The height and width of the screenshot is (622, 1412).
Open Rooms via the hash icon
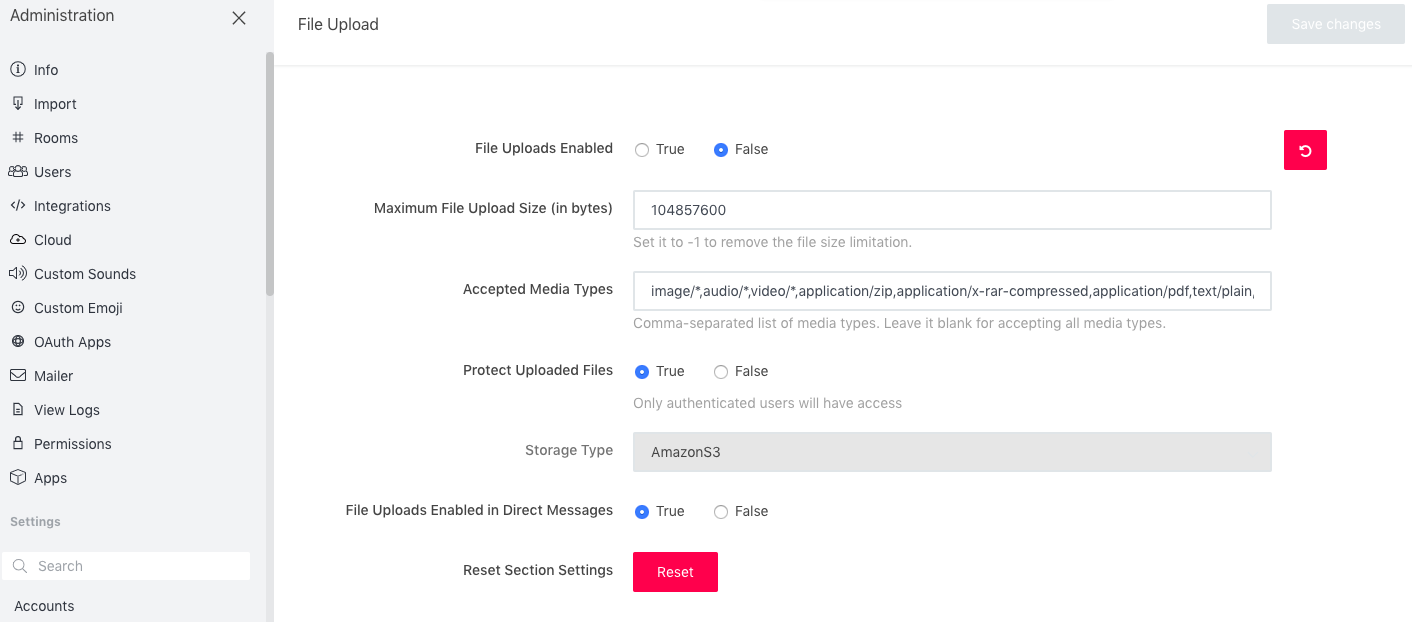17,137
